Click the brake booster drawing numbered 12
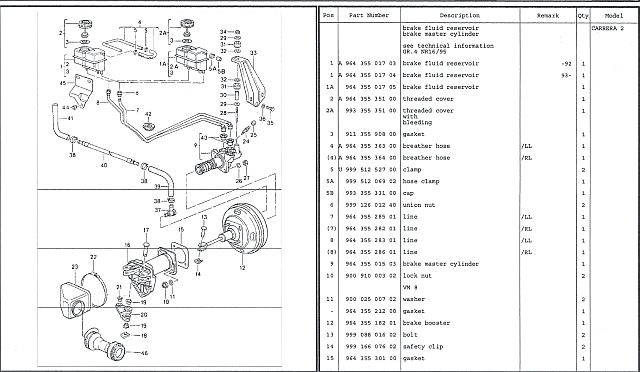Screen dimensions: 640x372 coord(244,229)
